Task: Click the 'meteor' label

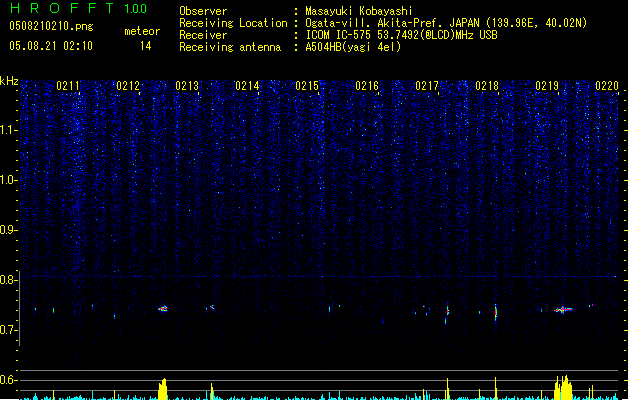Action: 142,31
